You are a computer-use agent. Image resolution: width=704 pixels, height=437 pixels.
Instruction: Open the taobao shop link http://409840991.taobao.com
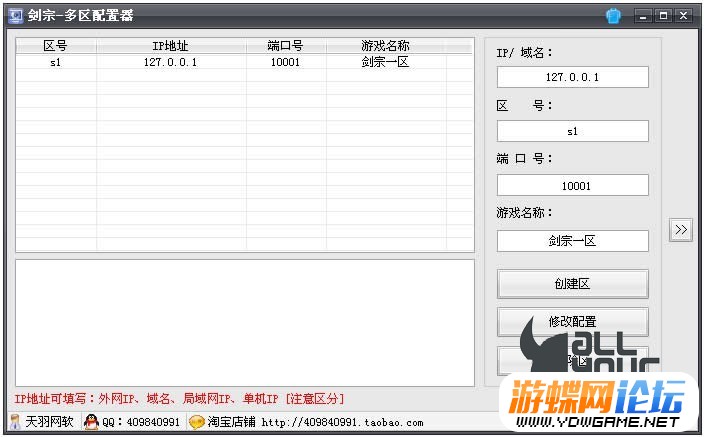coord(343,422)
